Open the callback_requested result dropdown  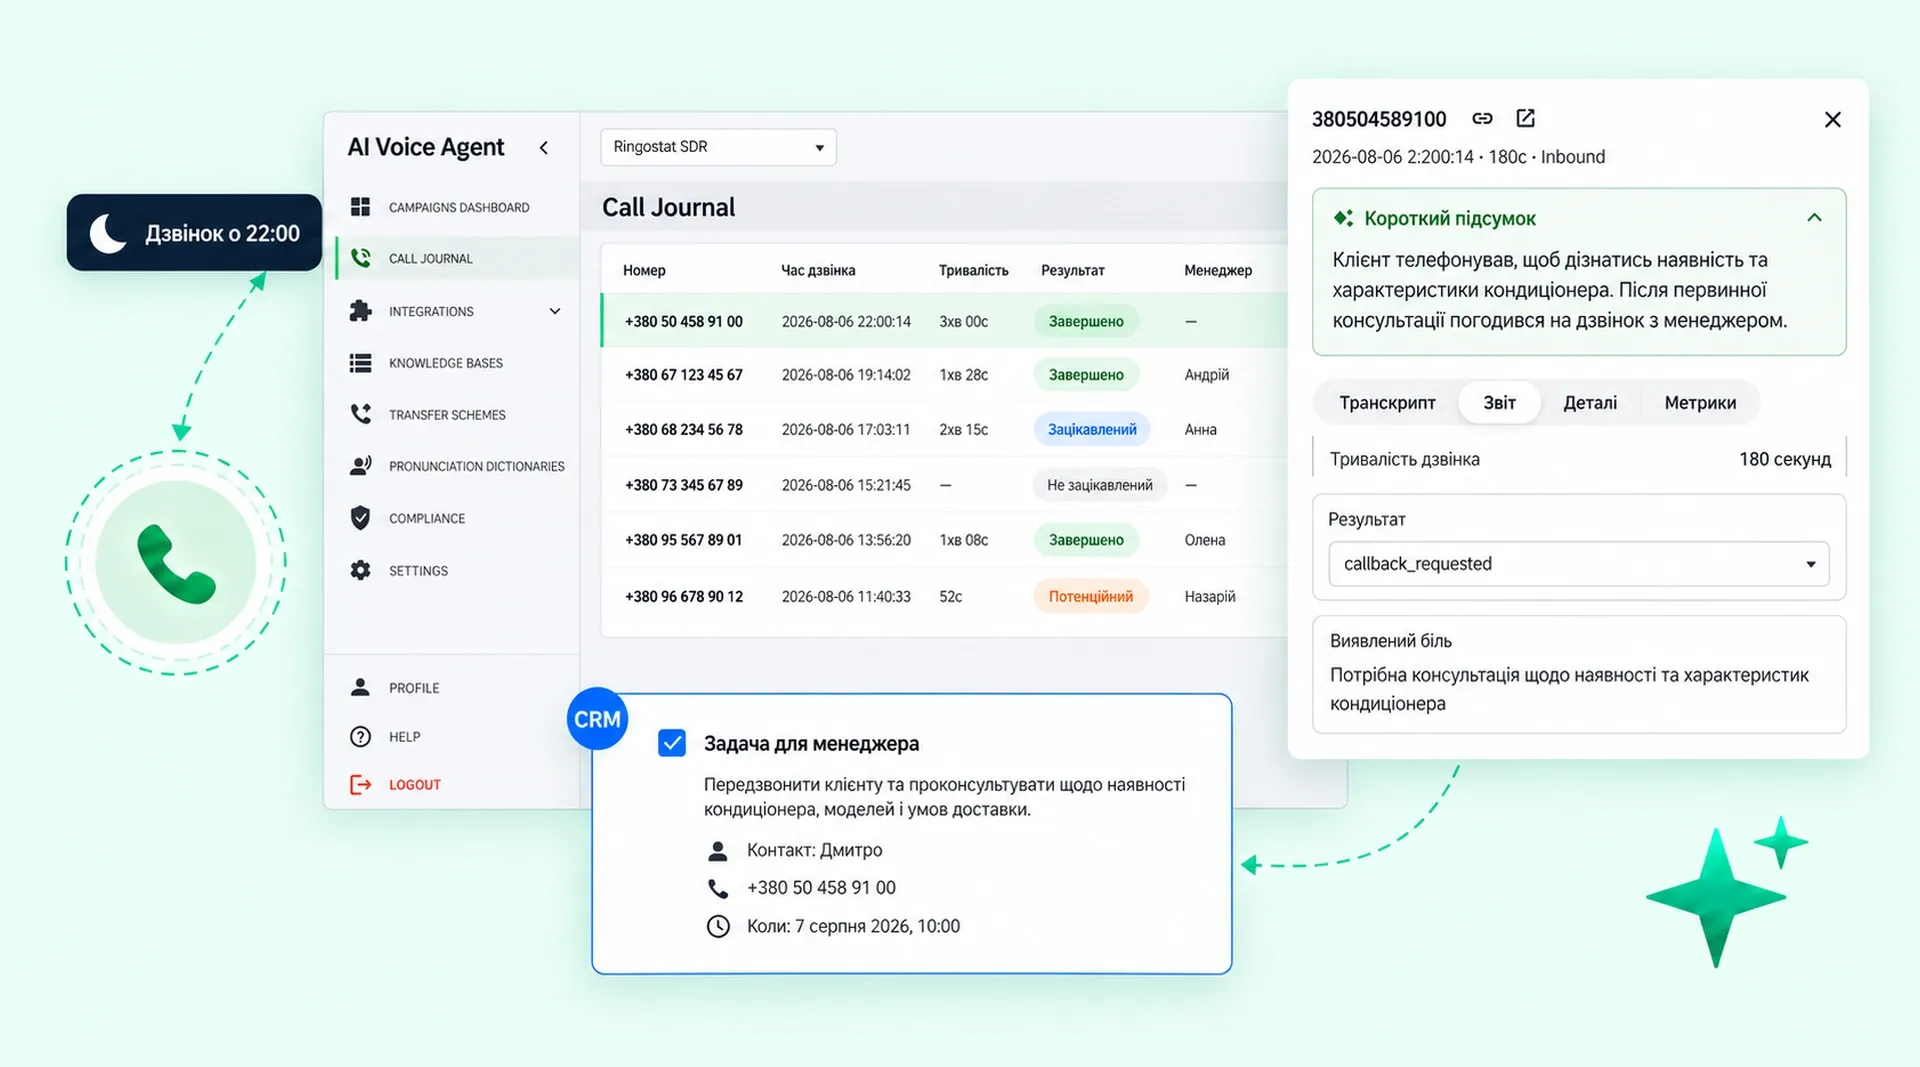(x=1579, y=564)
